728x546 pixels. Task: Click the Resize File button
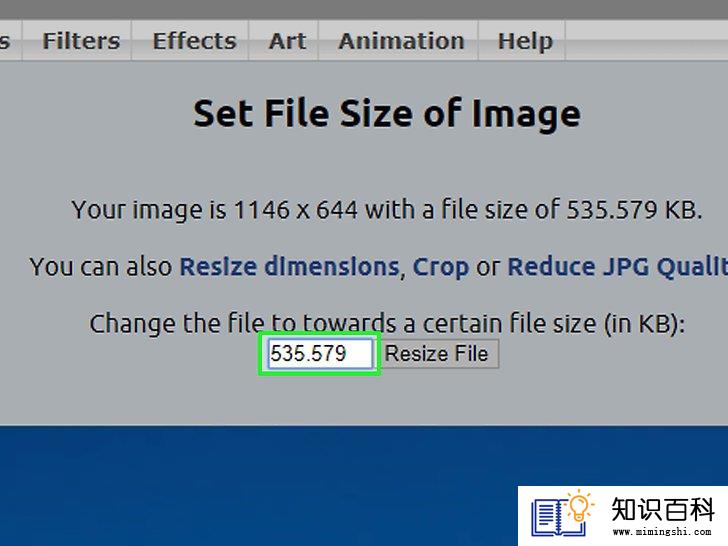tap(439, 354)
